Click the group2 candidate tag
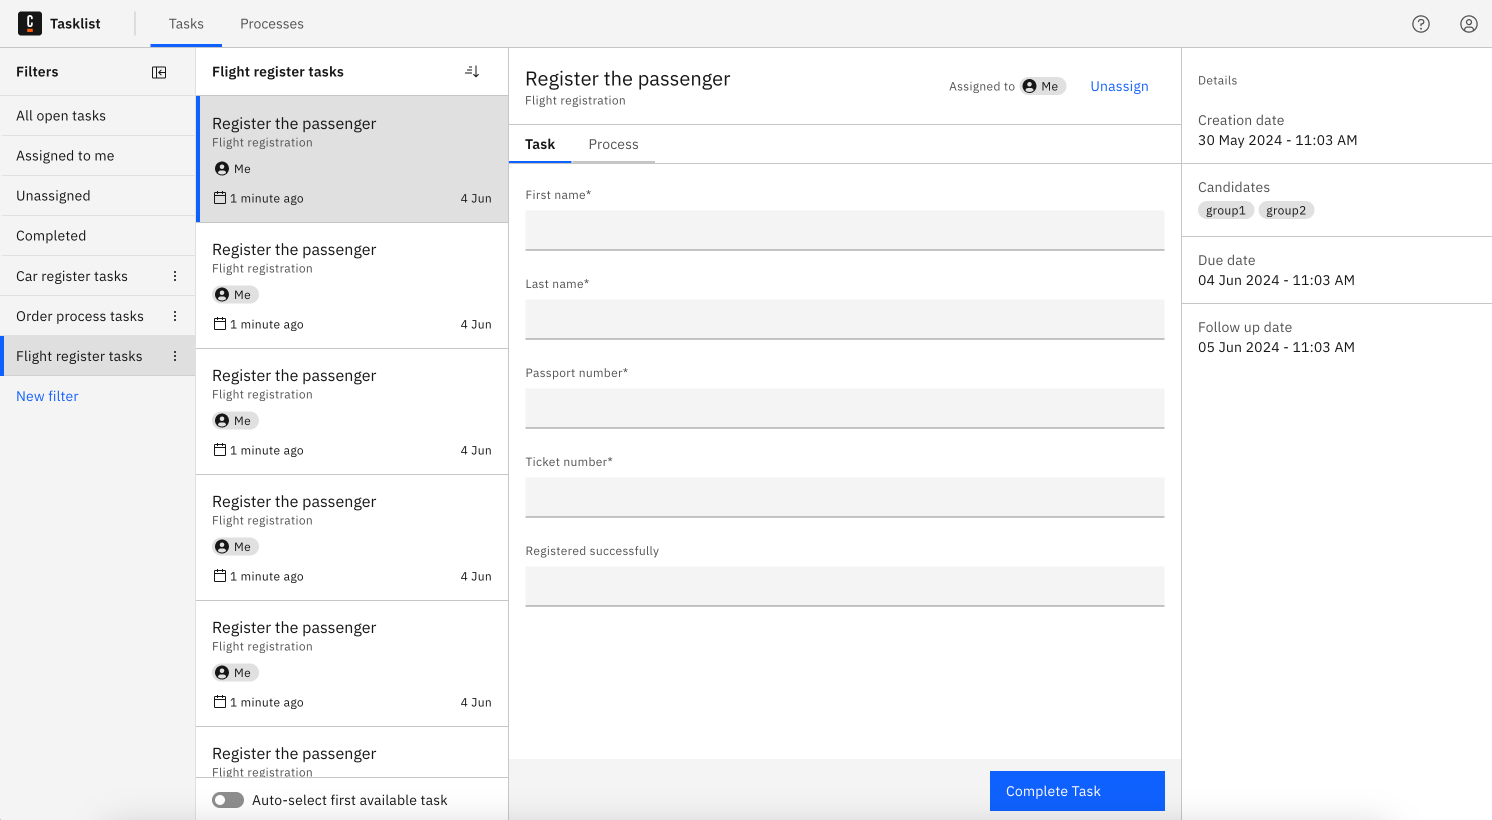This screenshot has width=1492, height=820. 1286,210
